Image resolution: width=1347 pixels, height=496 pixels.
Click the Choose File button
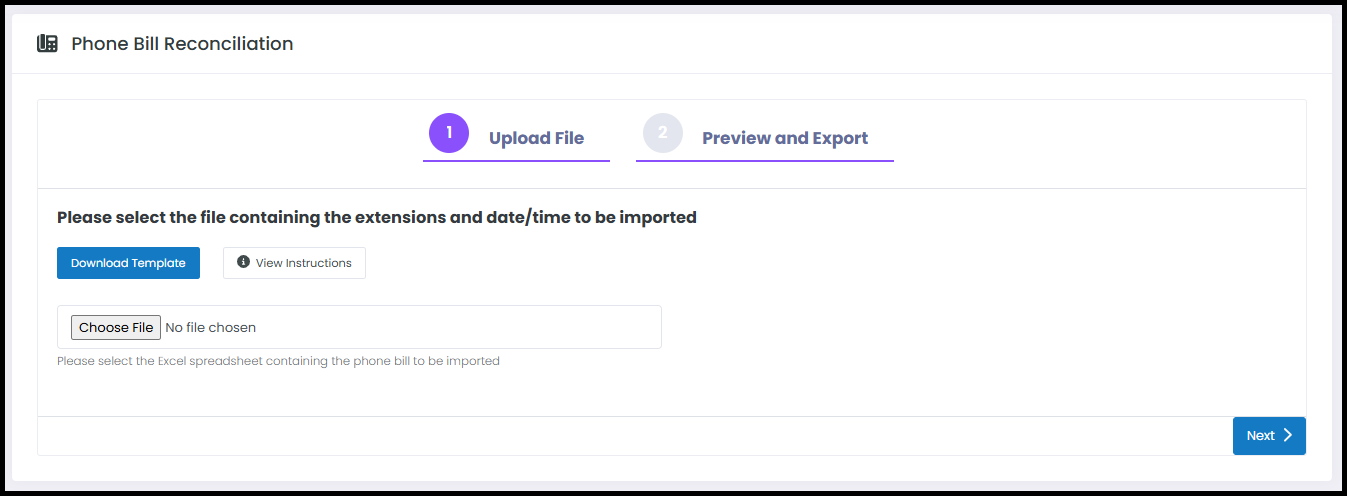(x=116, y=327)
